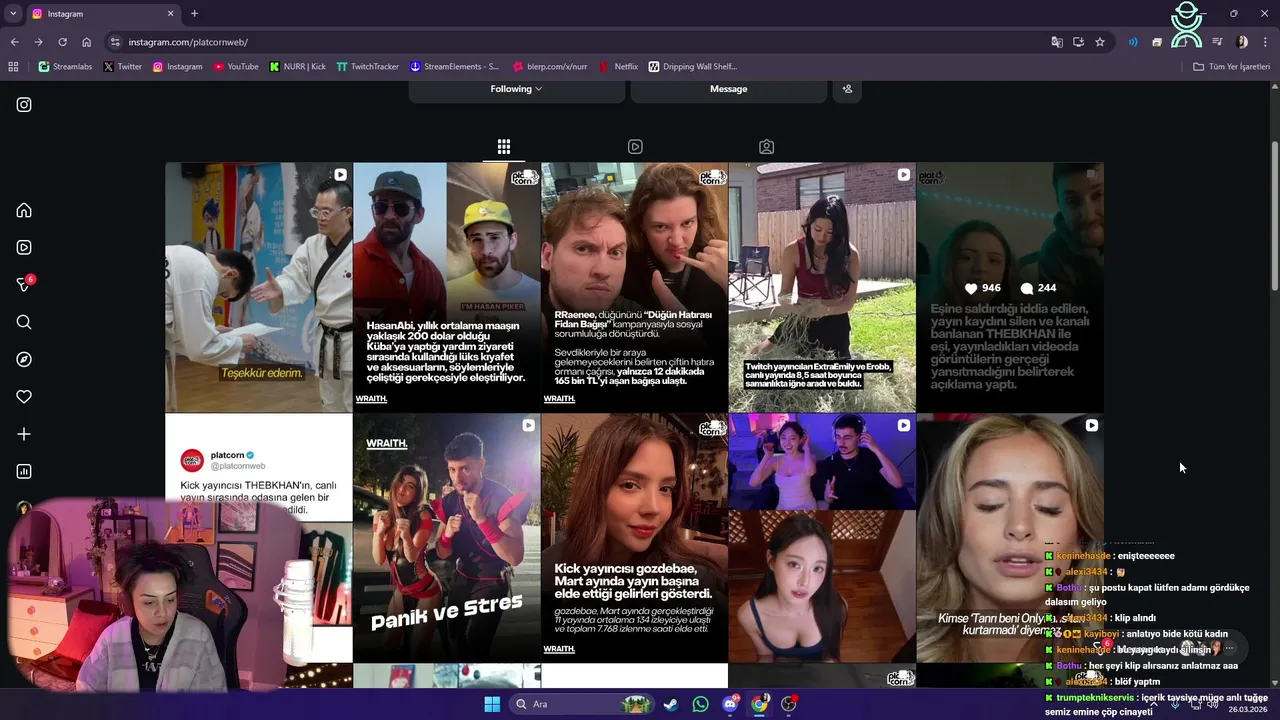Go back in browser
The width and height of the screenshot is (1280, 720).
coord(14,42)
